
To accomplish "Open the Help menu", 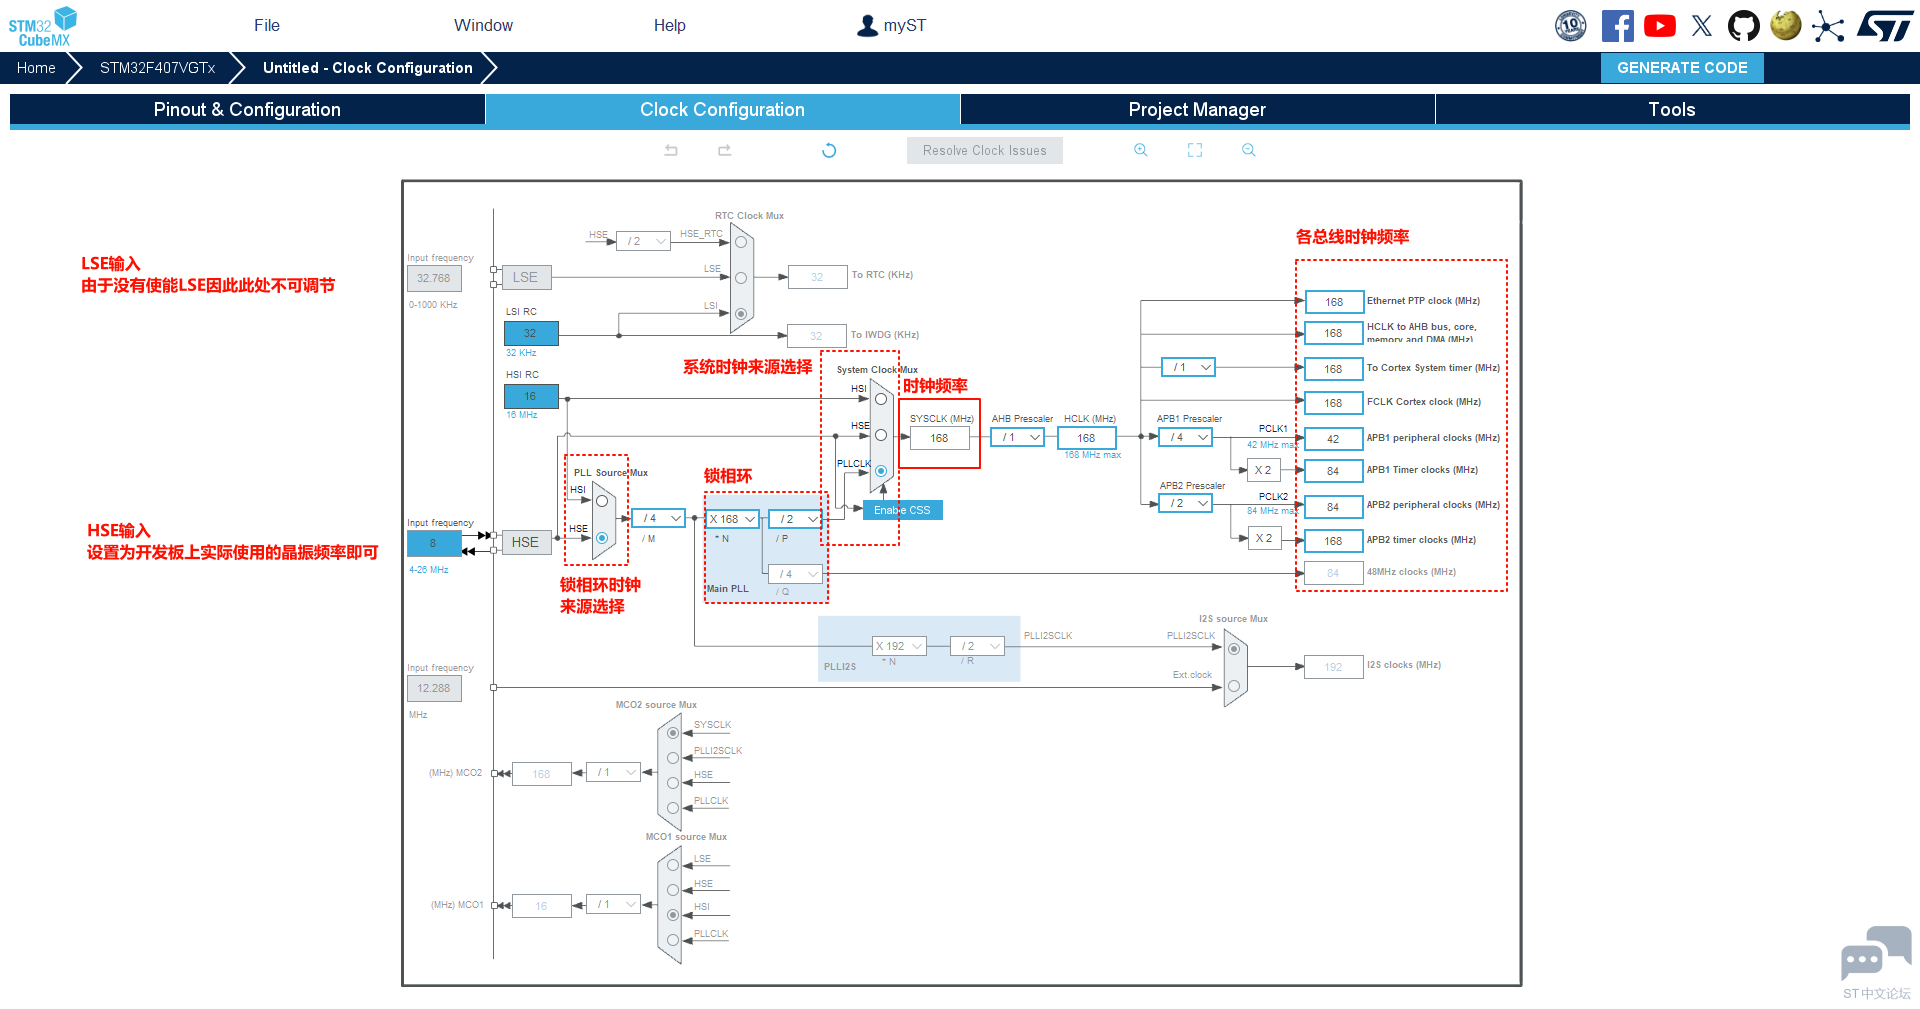I will coord(670,26).
